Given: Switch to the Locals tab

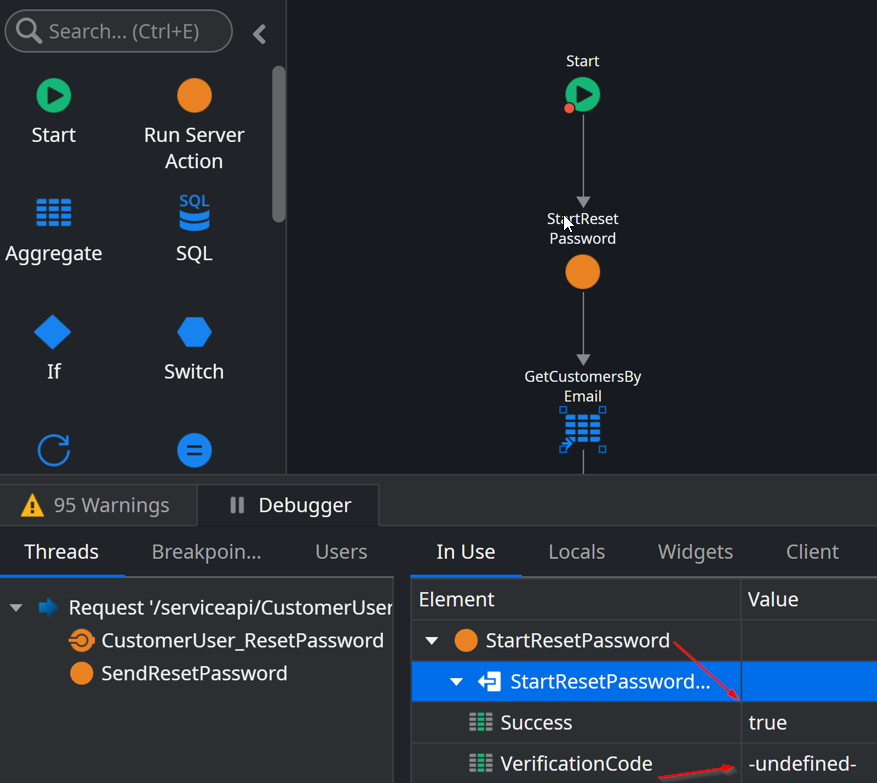Looking at the screenshot, I should click(x=576, y=551).
